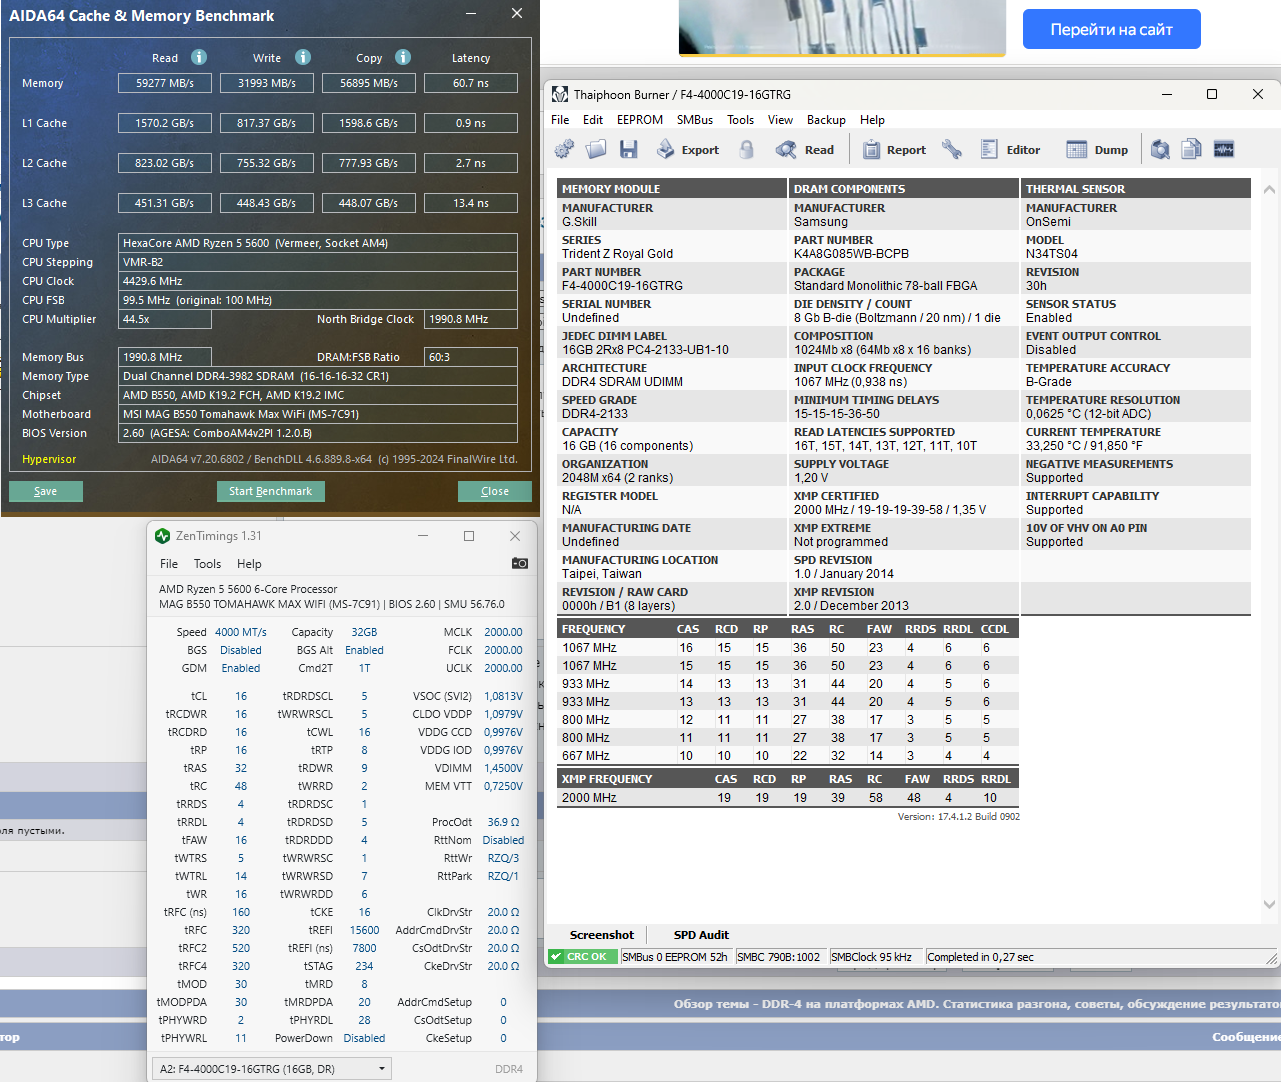Click the info icon next to Write in AIDA64
This screenshot has width=1281, height=1082.
point(303,57)
